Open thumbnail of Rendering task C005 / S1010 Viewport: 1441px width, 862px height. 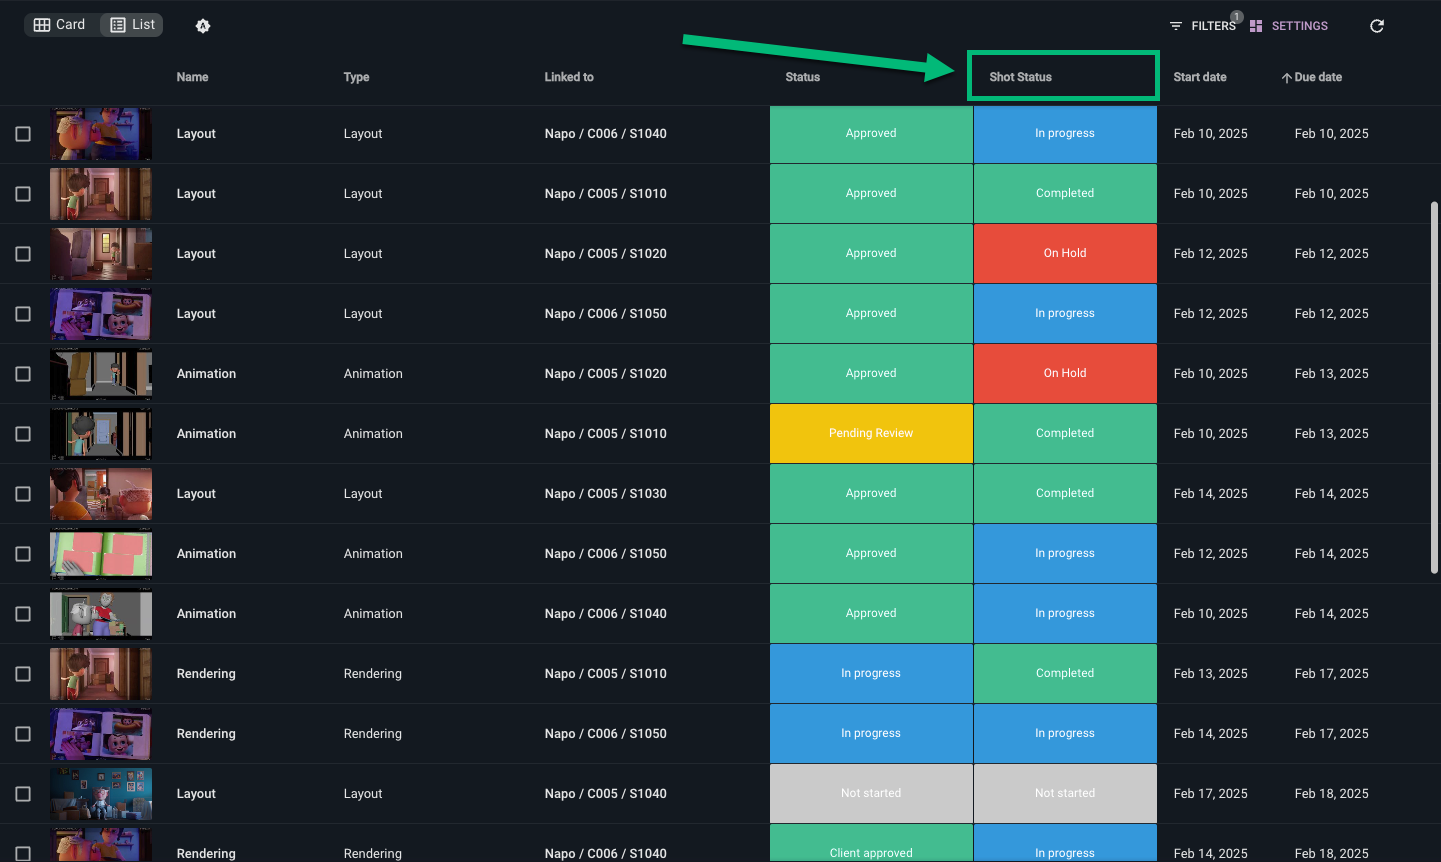click(101, 674)
